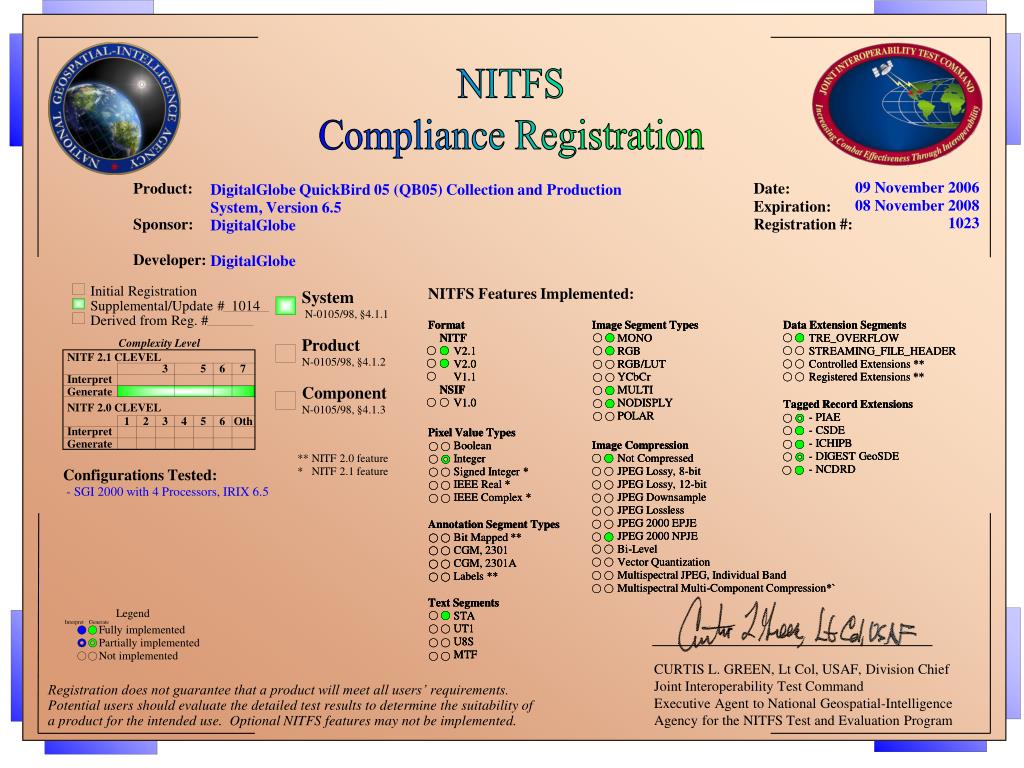Click the green circle beside MONO
Screen dimensions: 1024x768
[609, 338]
